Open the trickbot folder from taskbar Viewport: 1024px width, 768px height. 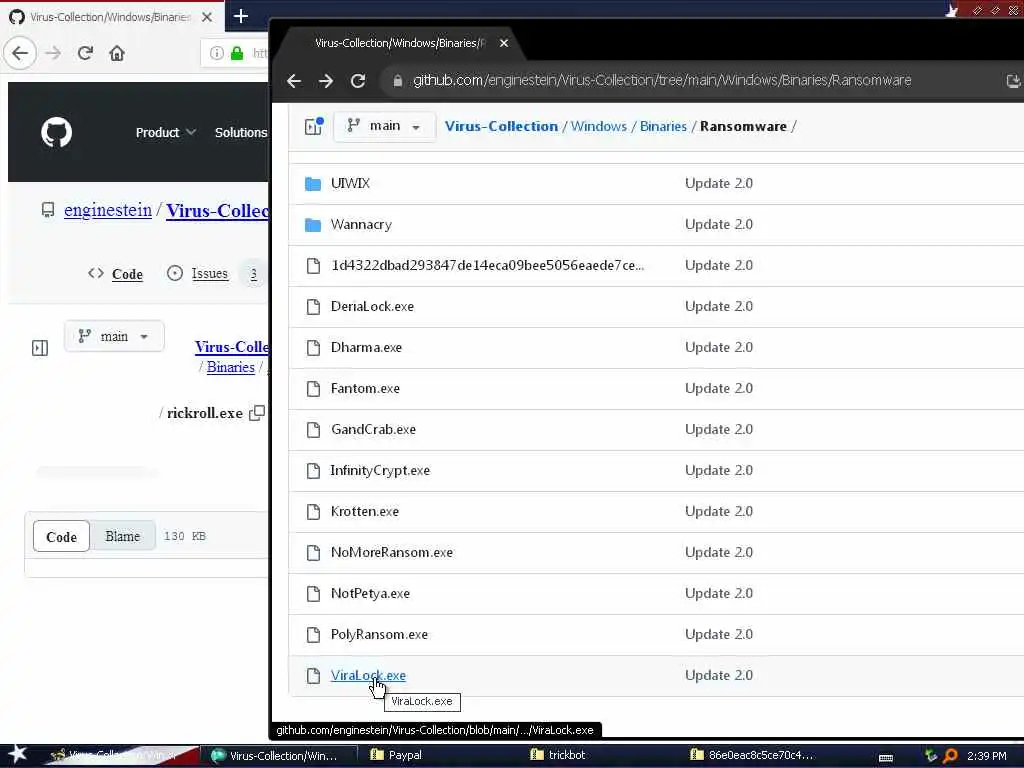[x=558, y=755]
